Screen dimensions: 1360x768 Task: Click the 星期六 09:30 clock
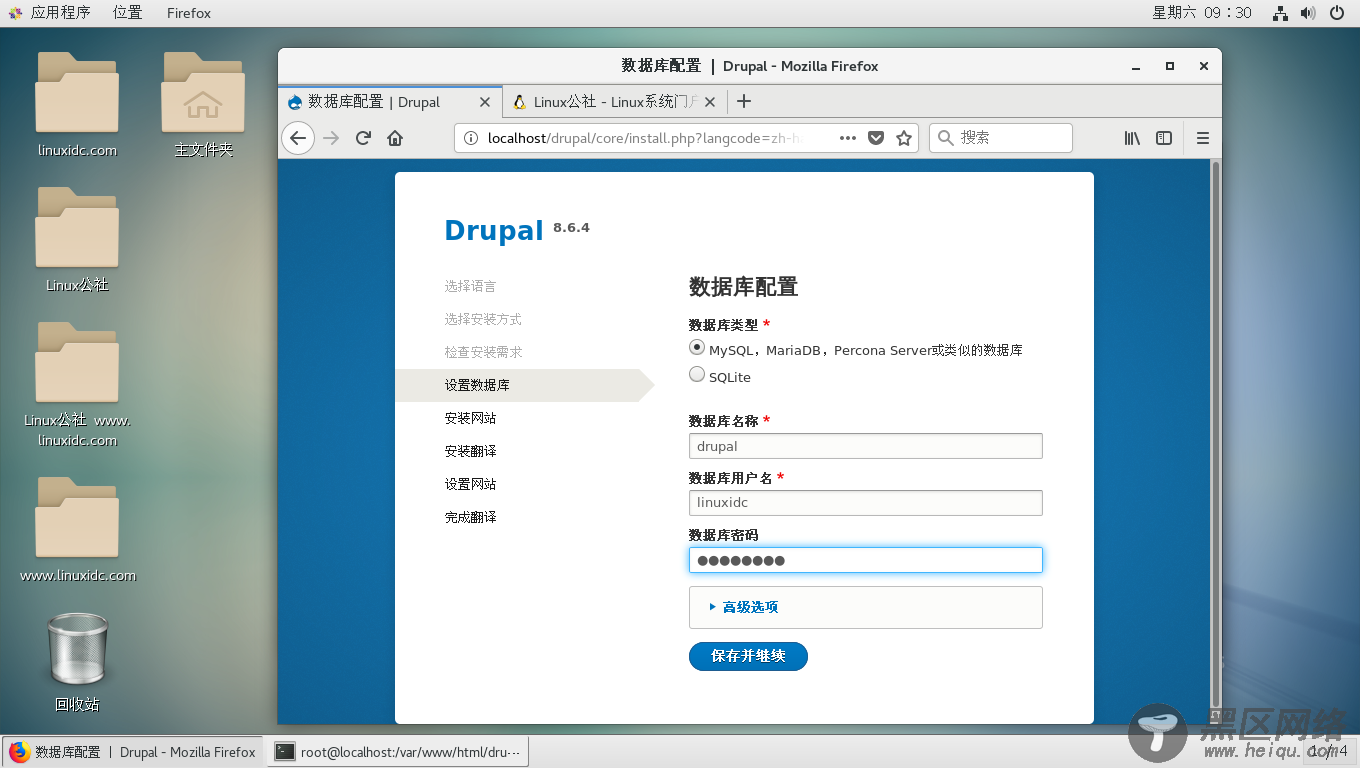pos(1202,13)
